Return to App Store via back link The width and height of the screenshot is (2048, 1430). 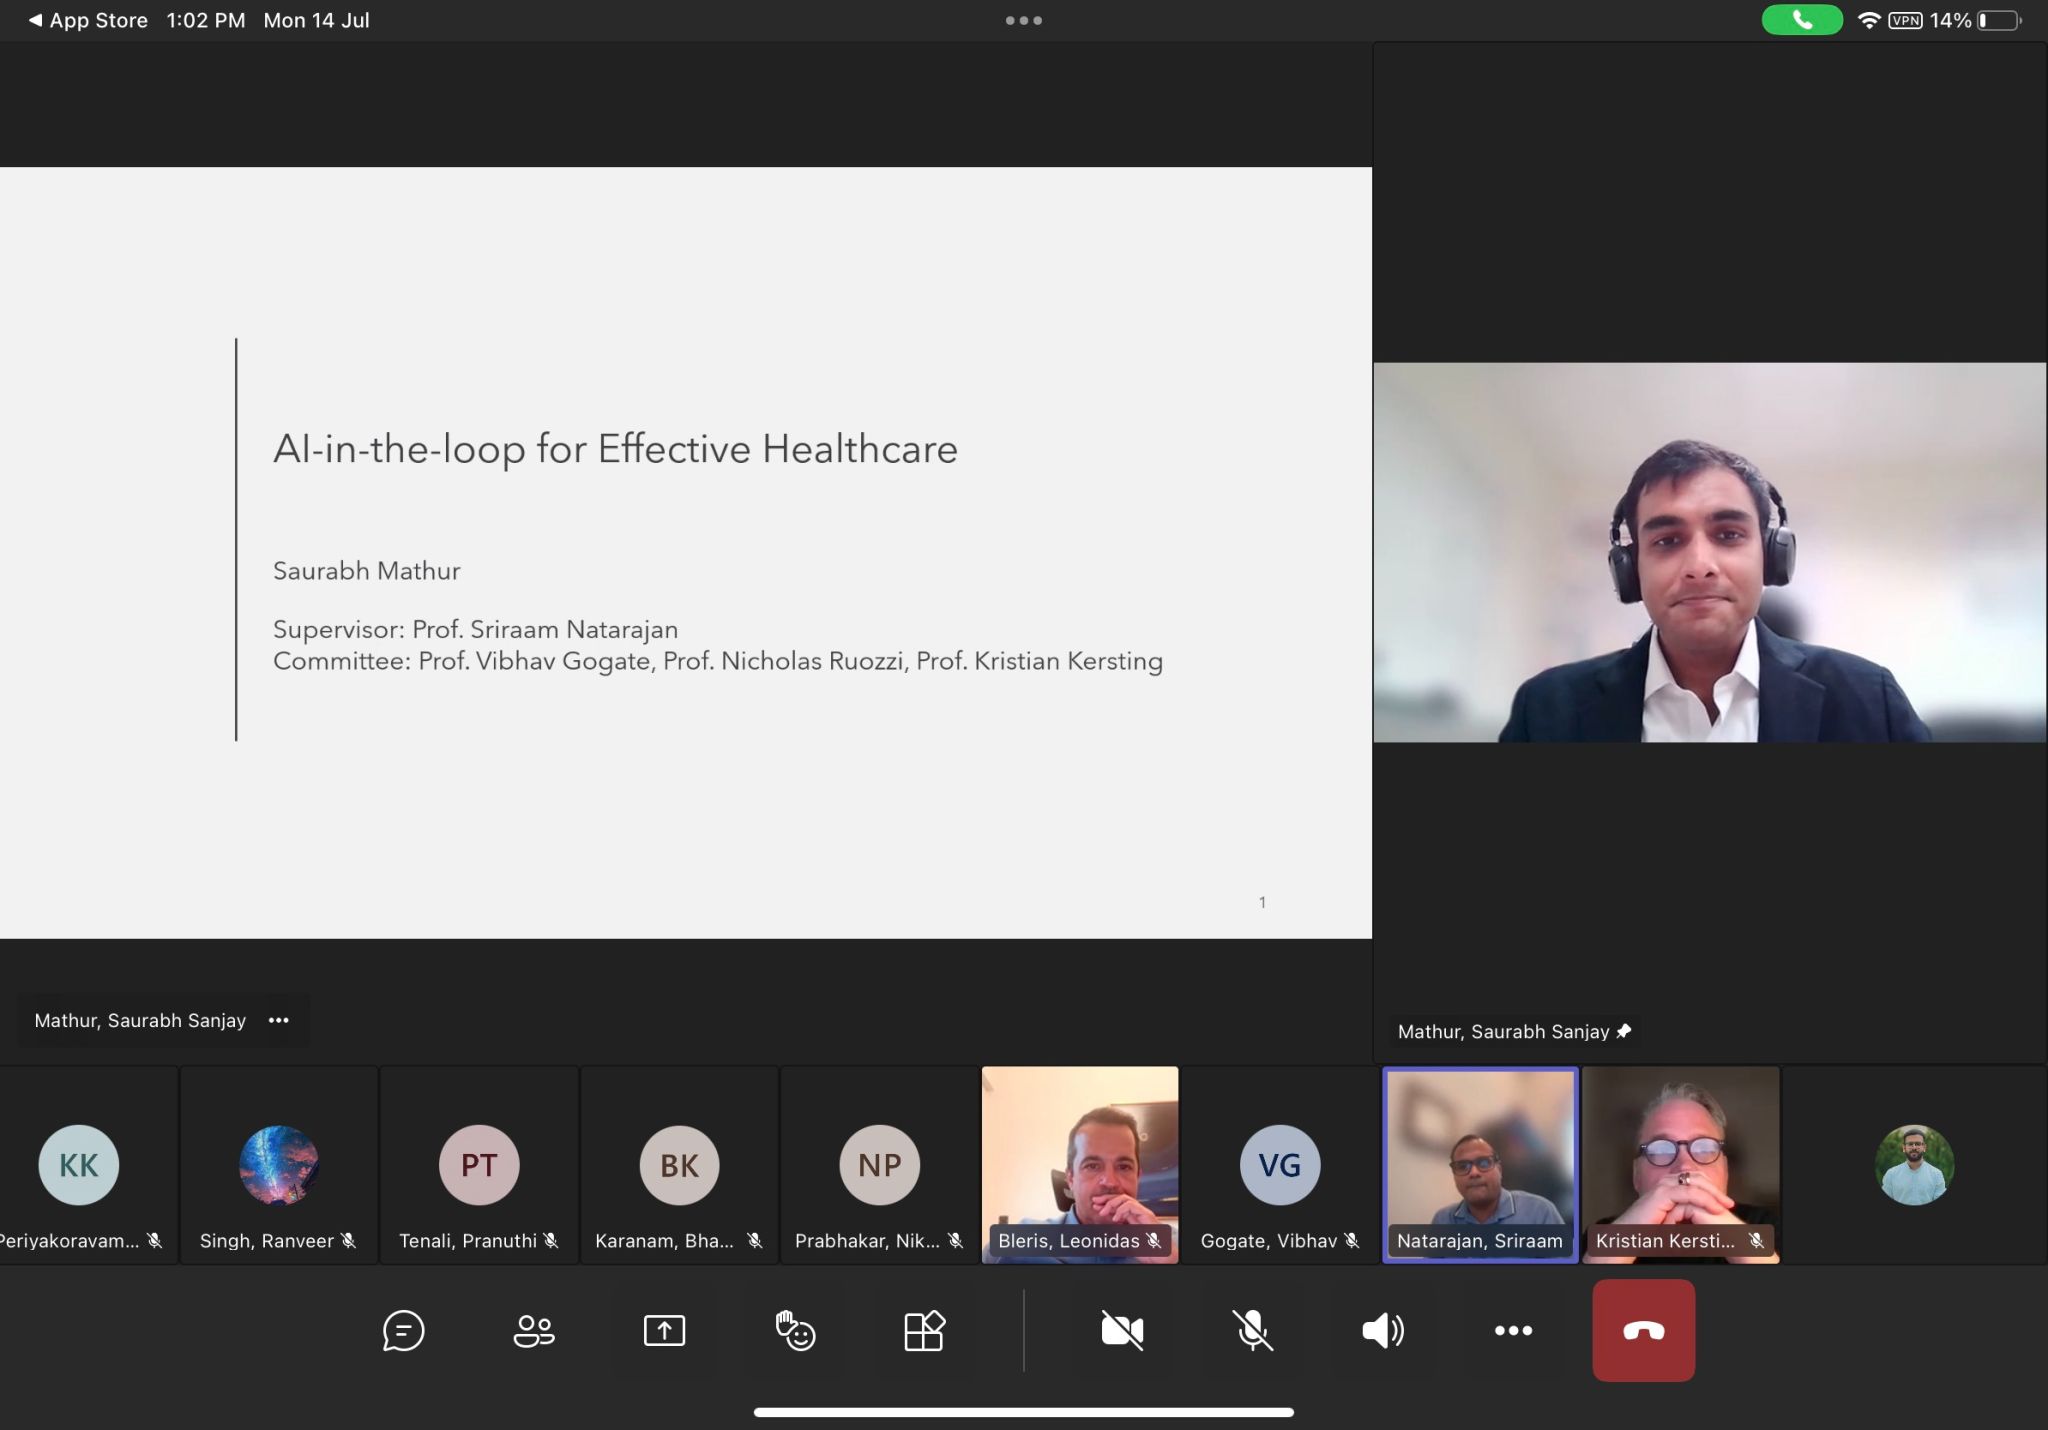point(88,20)
